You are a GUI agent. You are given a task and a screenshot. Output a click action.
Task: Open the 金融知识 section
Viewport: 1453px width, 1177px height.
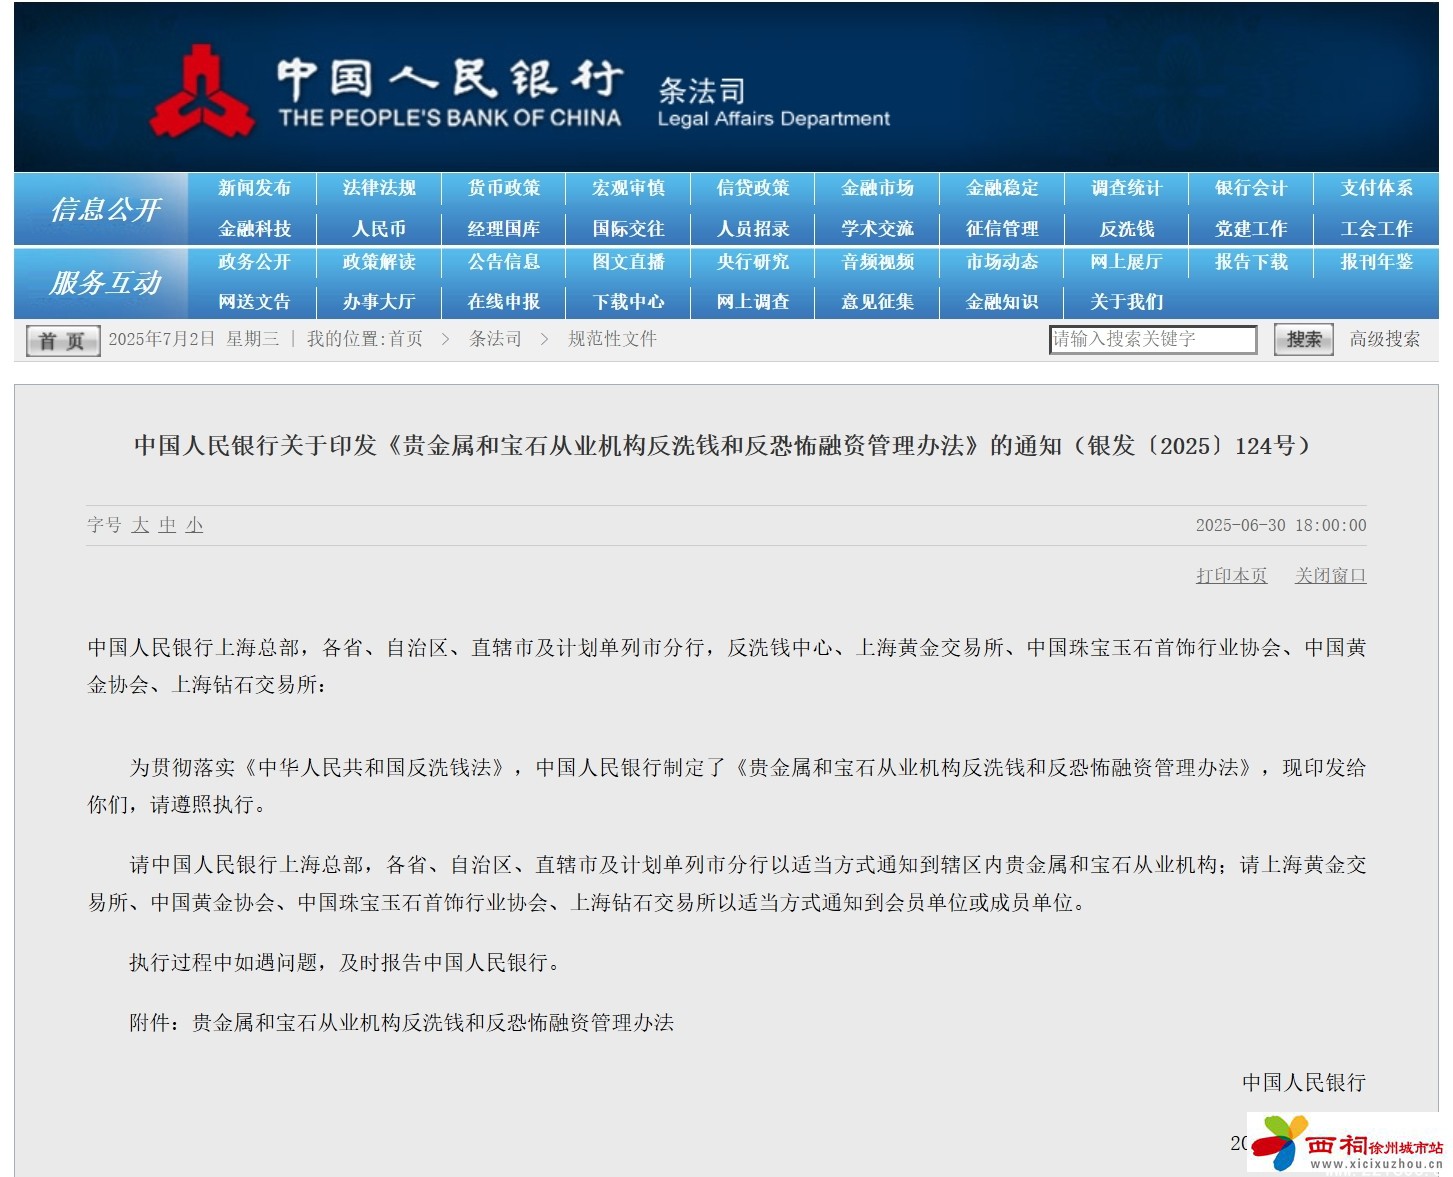[1000, 301]
